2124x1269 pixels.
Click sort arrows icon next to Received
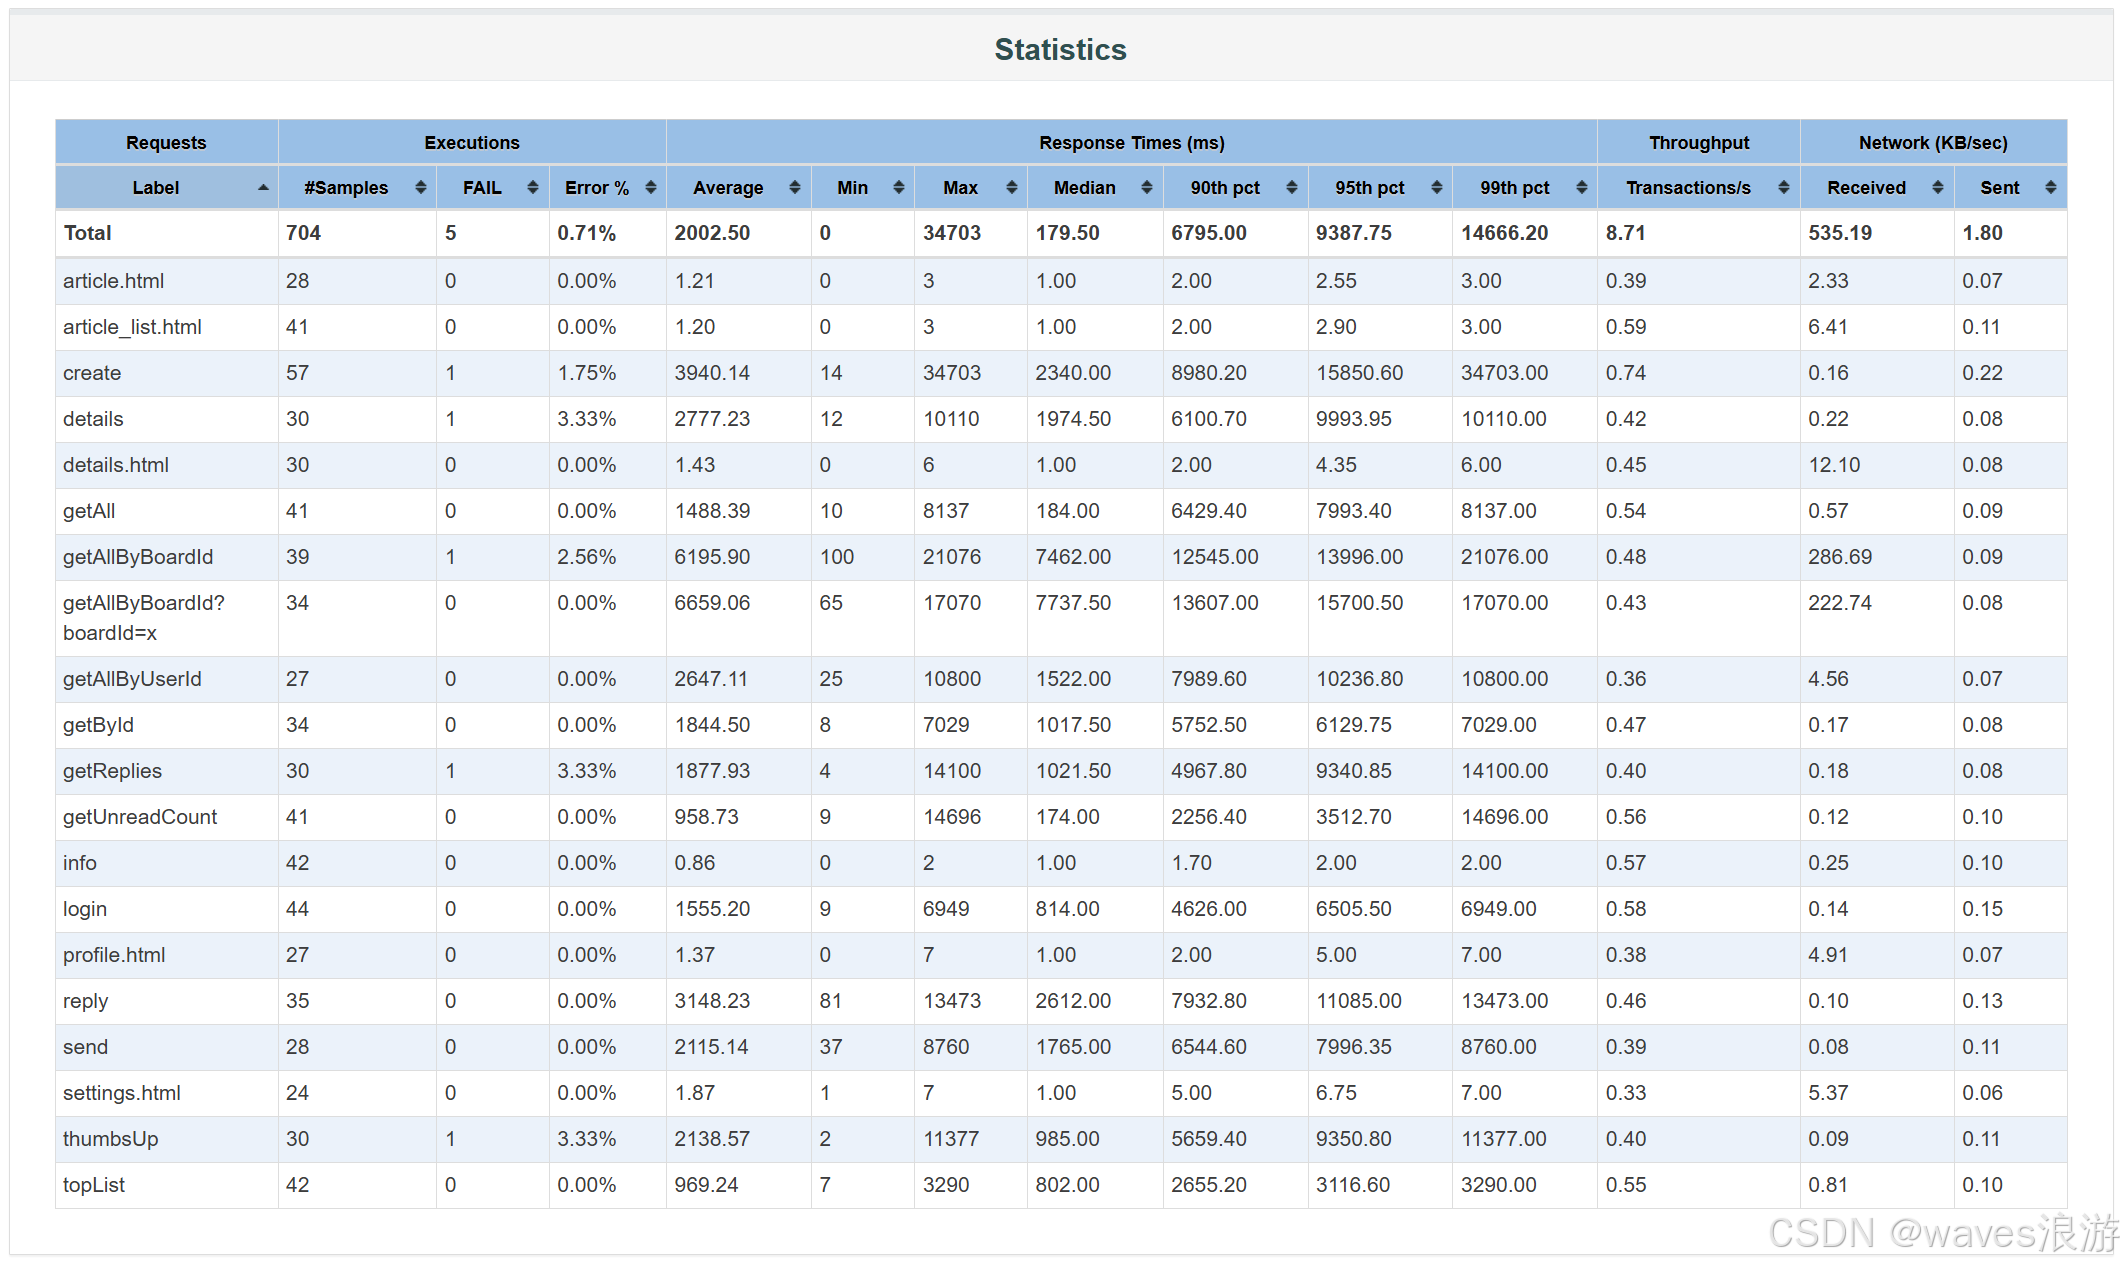[x=1938, y=188]
